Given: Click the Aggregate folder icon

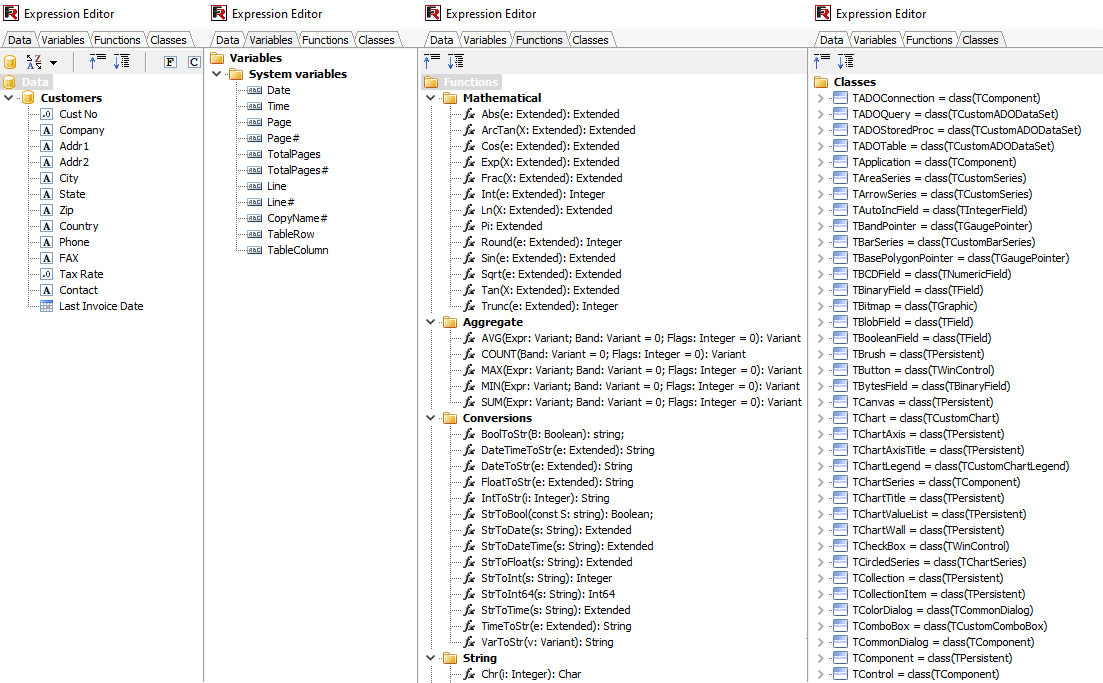Looking at the screenshot, I should pos(450,321).
